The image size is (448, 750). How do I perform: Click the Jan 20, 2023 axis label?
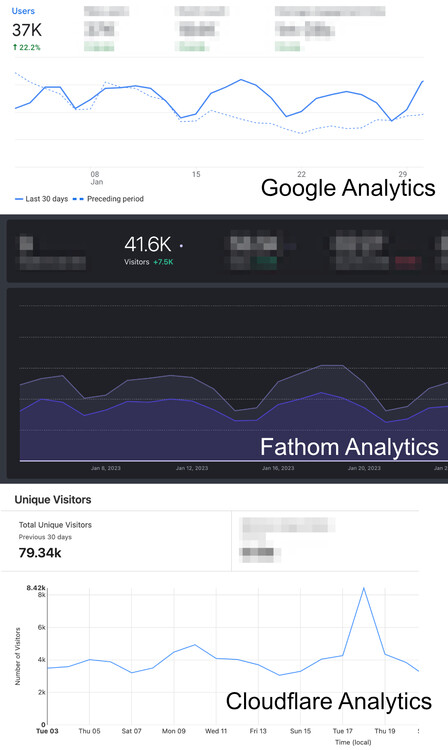click(x=364, y=468)
